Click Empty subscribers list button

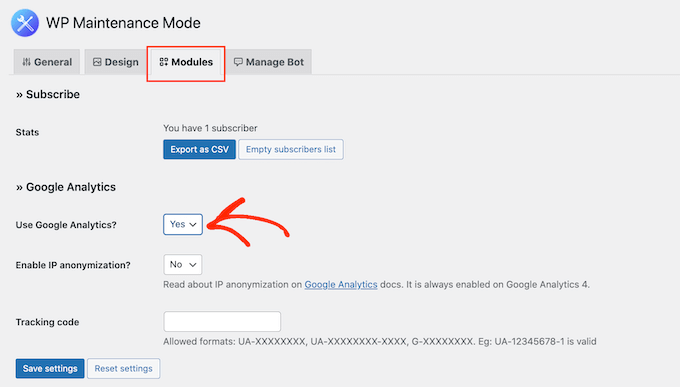click(291, 149)
